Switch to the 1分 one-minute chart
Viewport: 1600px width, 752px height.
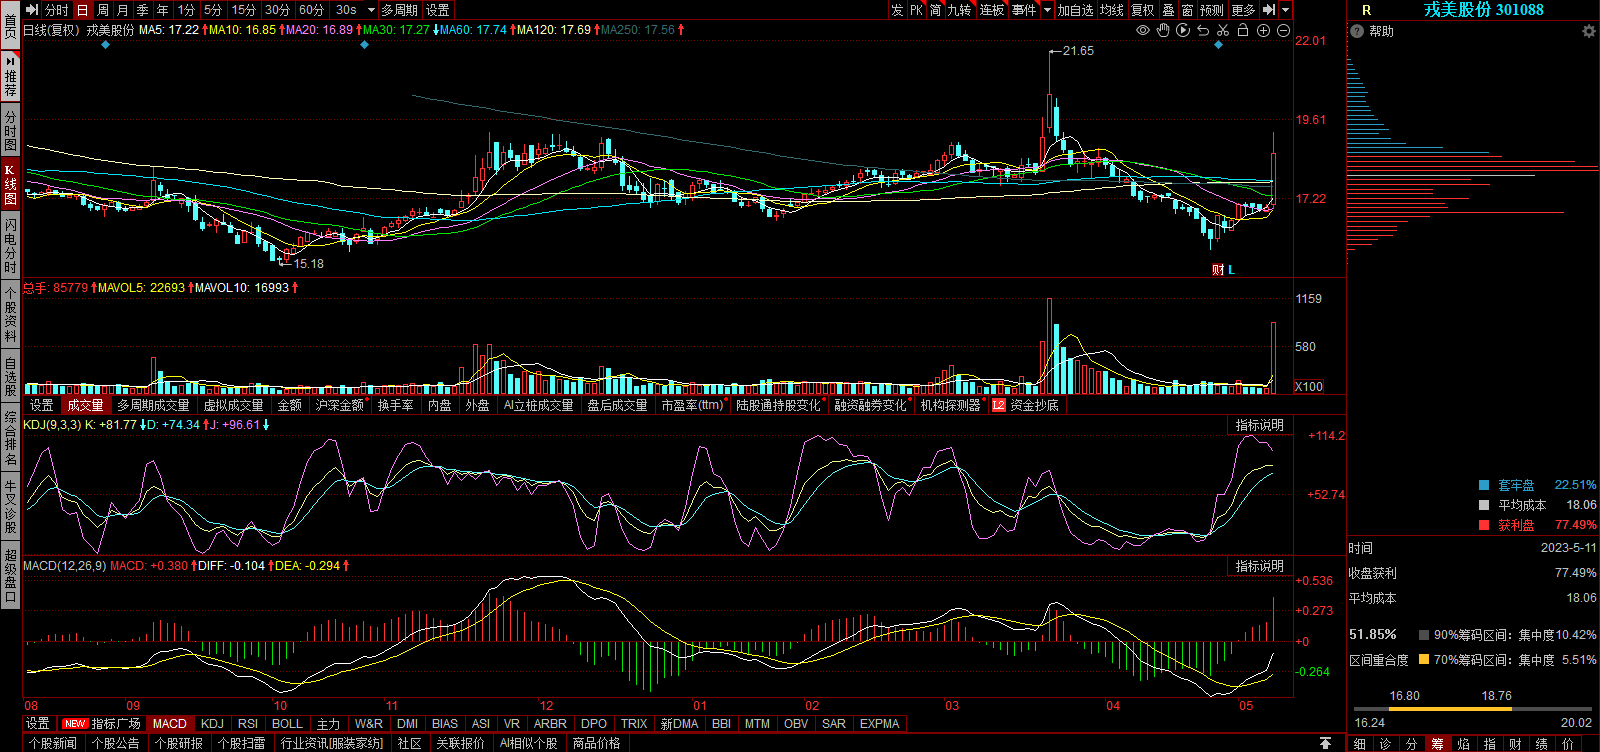tap(187, 10)
